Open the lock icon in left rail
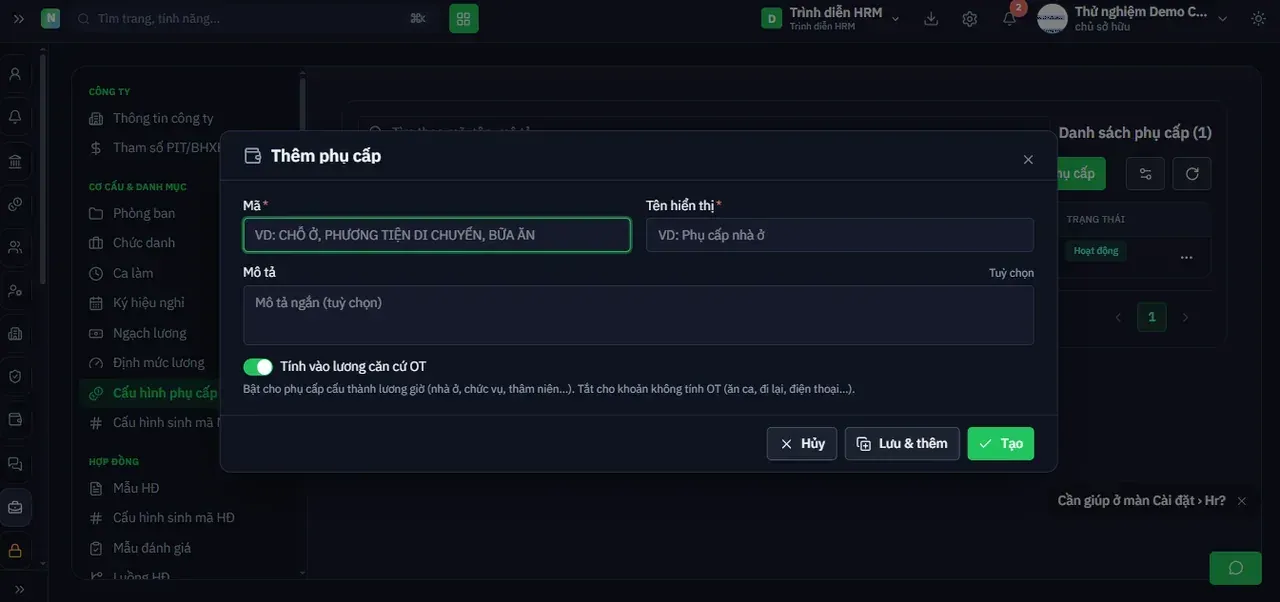 pyautogui.click(x=15, y=550)
